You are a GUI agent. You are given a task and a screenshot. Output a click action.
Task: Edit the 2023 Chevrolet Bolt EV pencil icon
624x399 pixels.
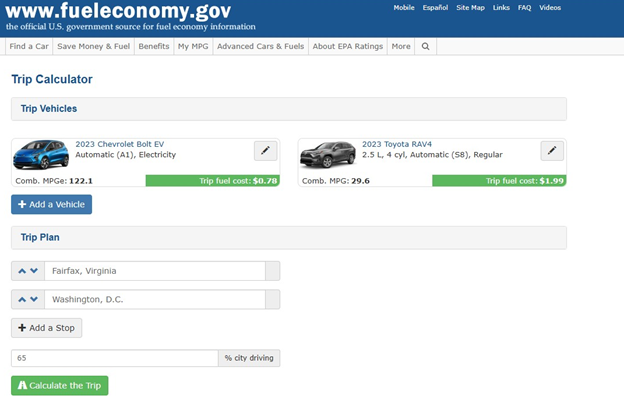pos(265,151)
